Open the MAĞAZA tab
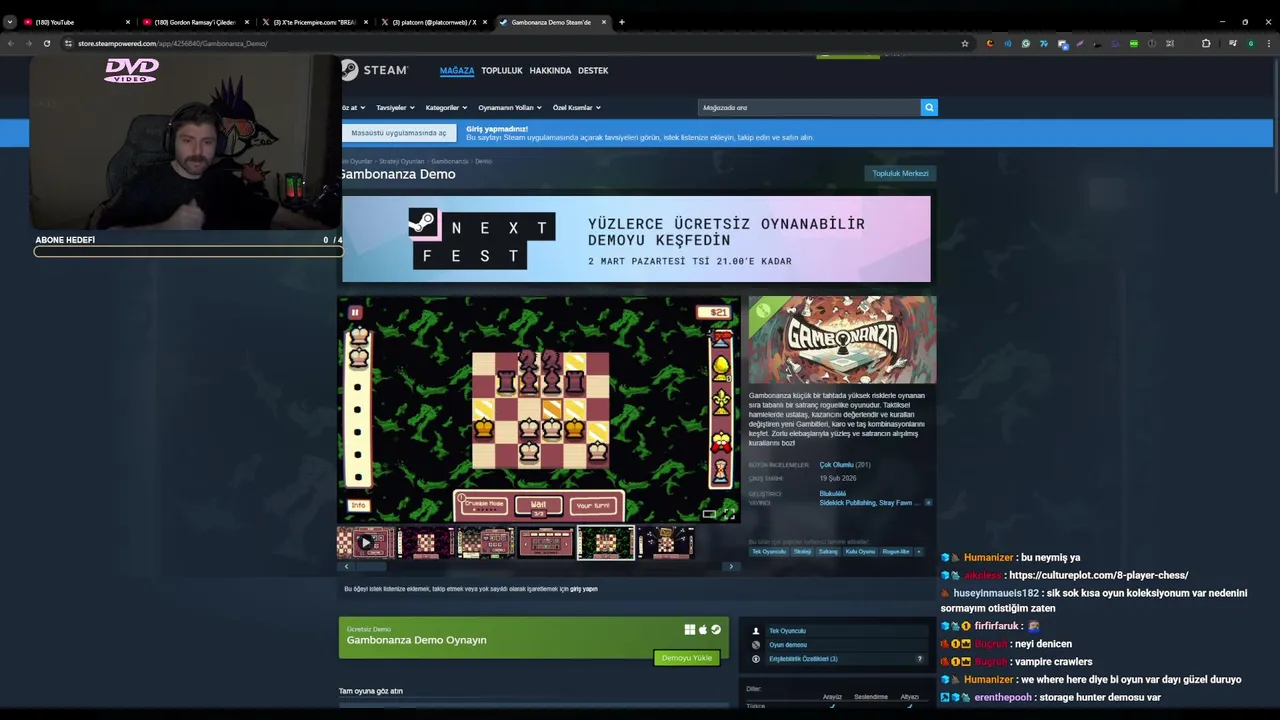 457,71
